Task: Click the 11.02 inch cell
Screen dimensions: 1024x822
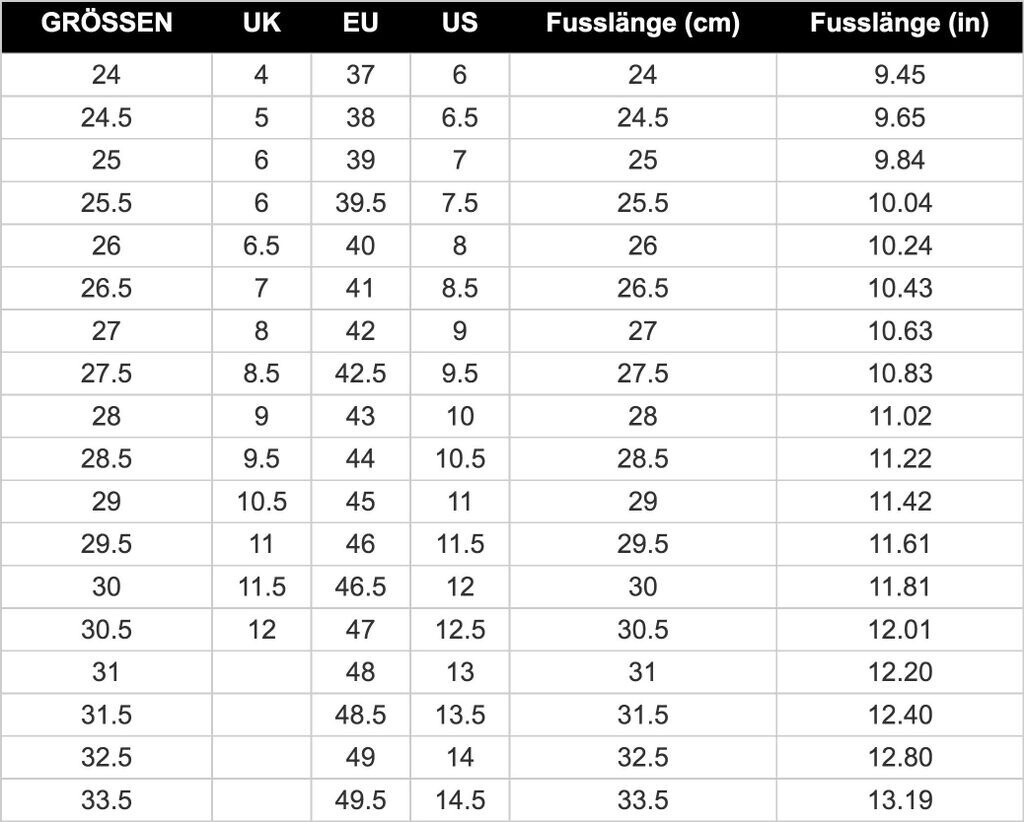Action: [x=899, y=416]
